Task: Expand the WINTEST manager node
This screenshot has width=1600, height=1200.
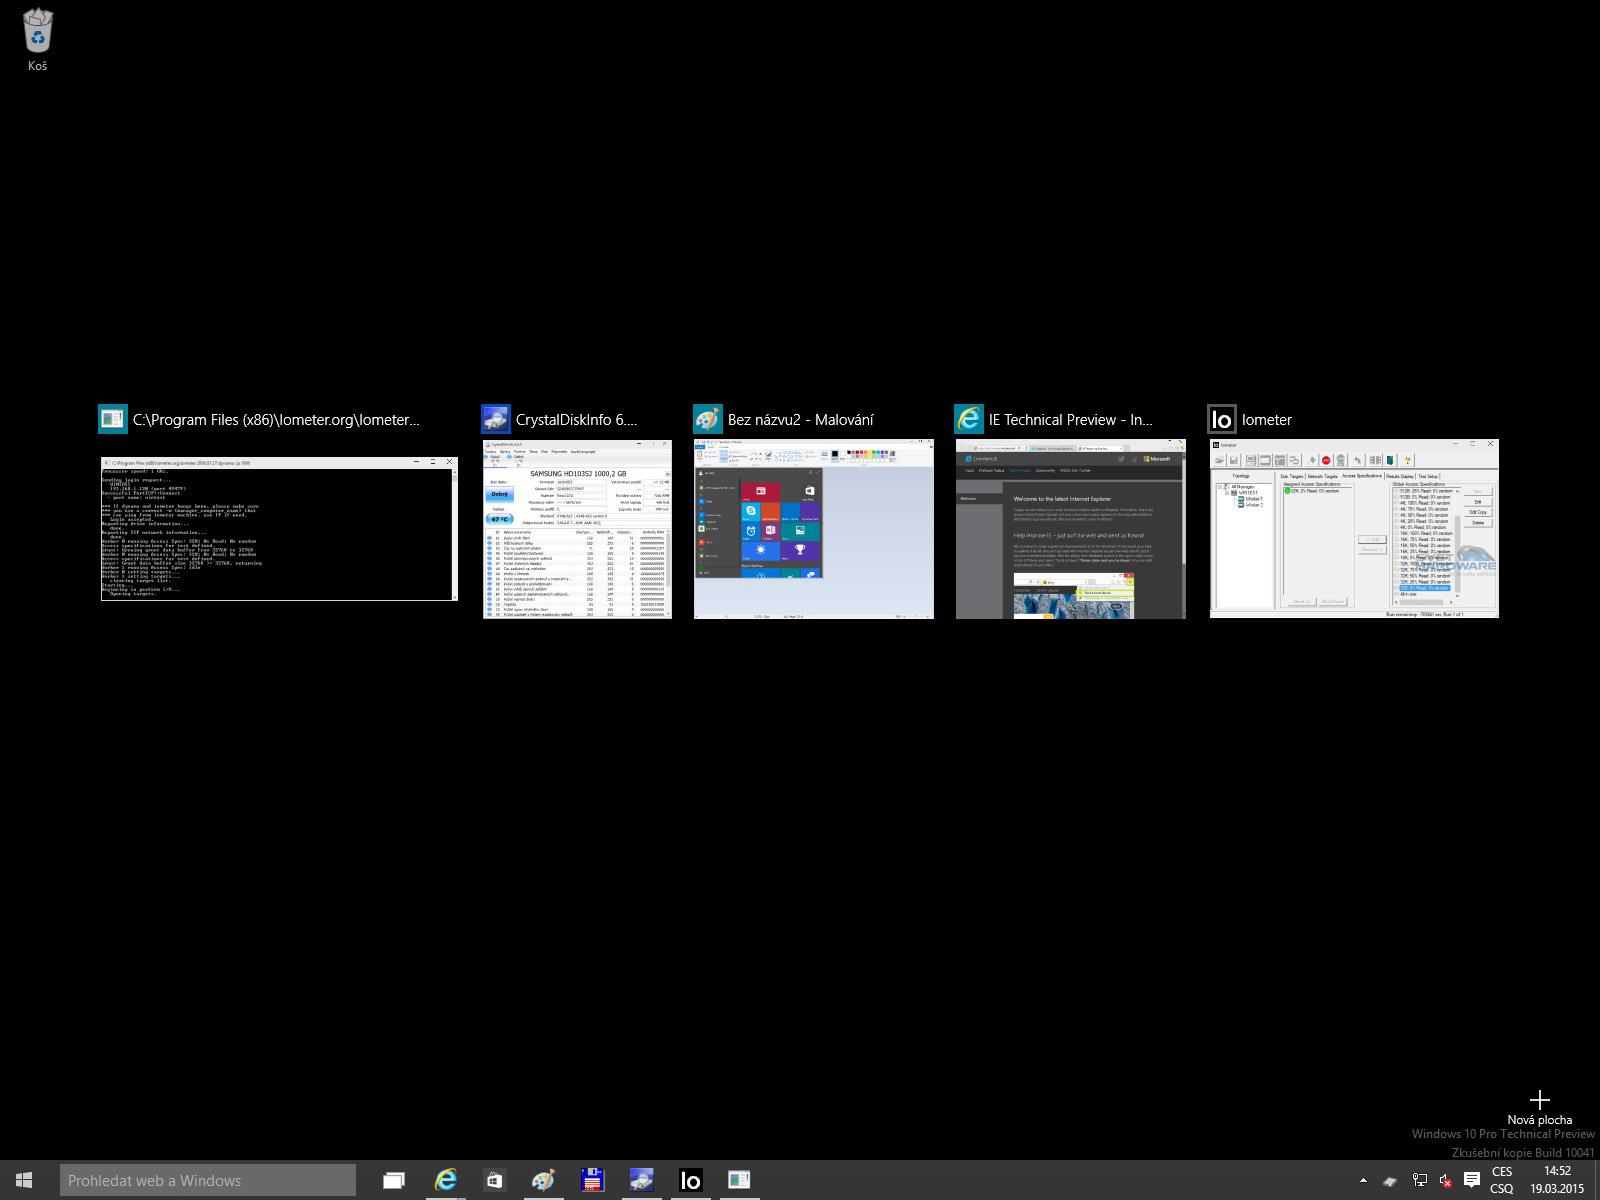Action: point(1226,493)
